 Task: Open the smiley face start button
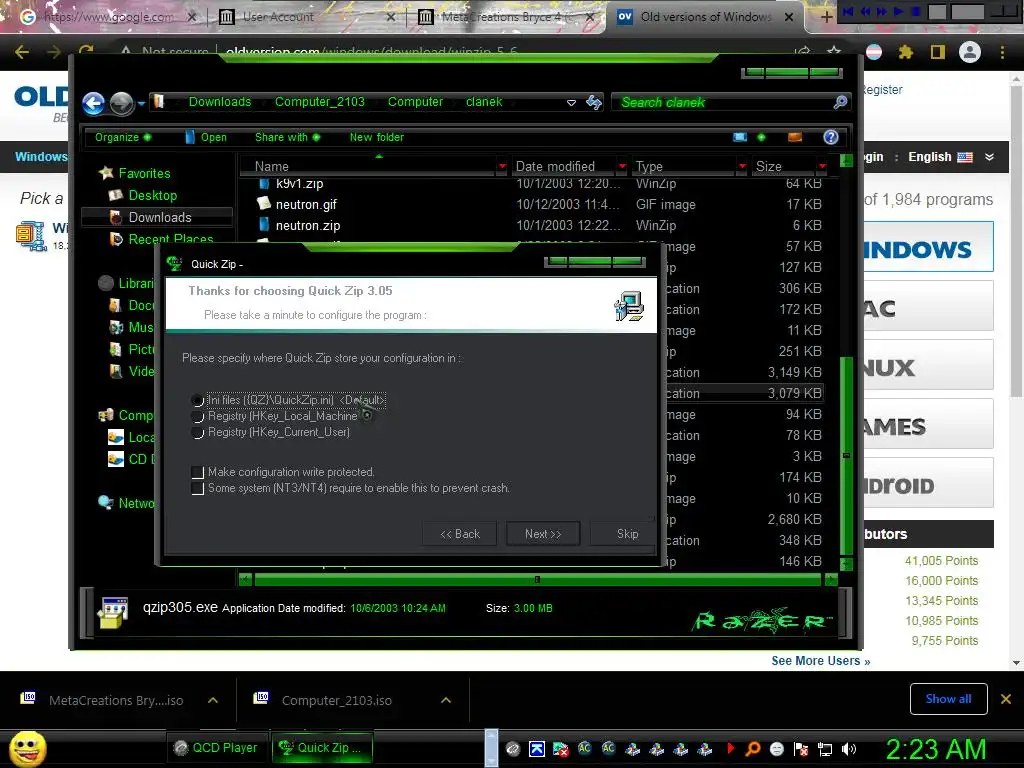click(x=27, y=748)
